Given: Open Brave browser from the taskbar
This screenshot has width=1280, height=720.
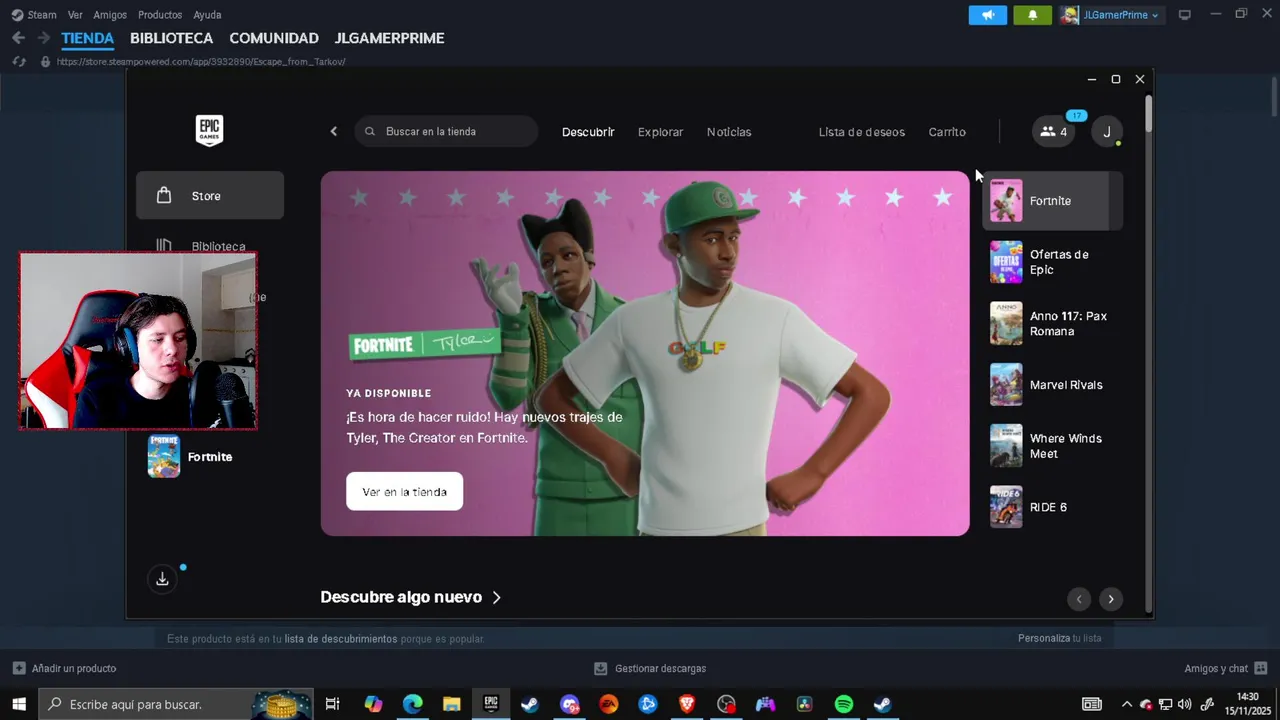Looking at the screenshot, I should tap(687, 704).
